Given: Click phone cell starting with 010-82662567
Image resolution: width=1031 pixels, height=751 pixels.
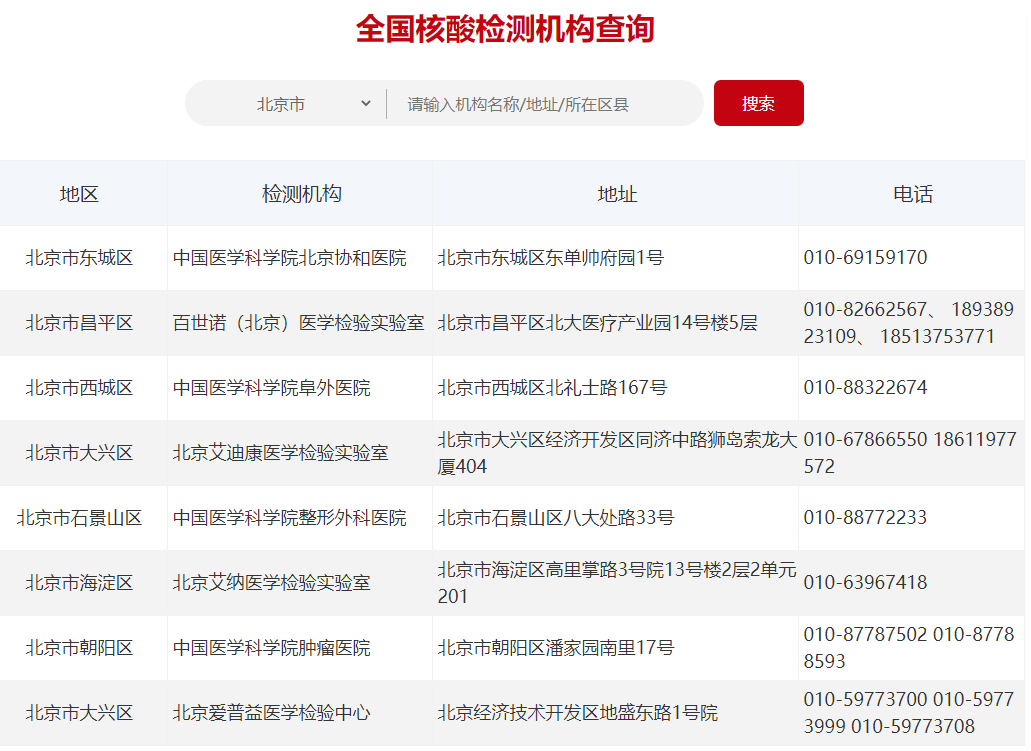Looking at the screenshot, I should coord(909,323).
